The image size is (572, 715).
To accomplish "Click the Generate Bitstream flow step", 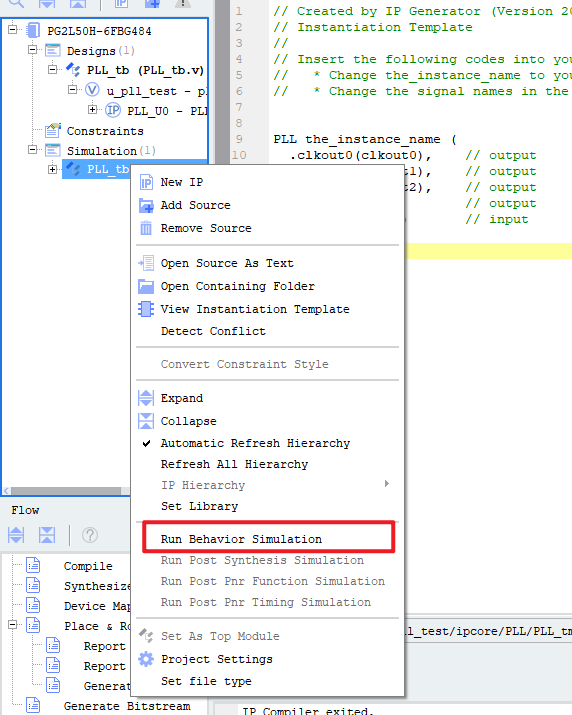I will point(127,706).
